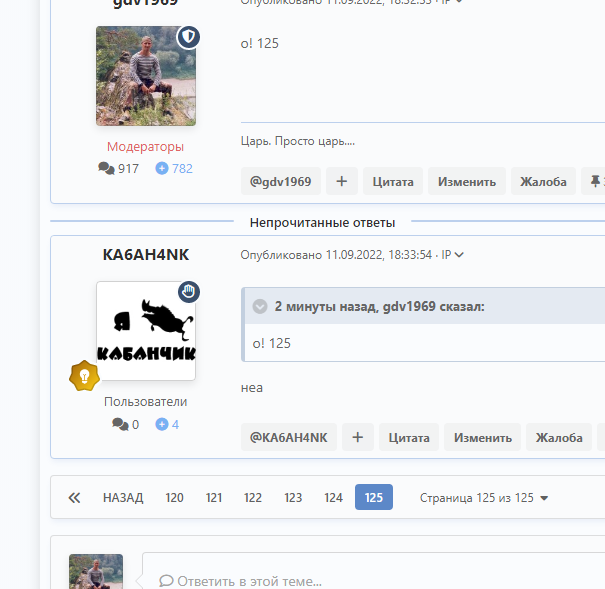Click the moderator shield badge on gdv1969's avatar
The width and height of the screenshot is (605, 589).
tap(188, 37)
